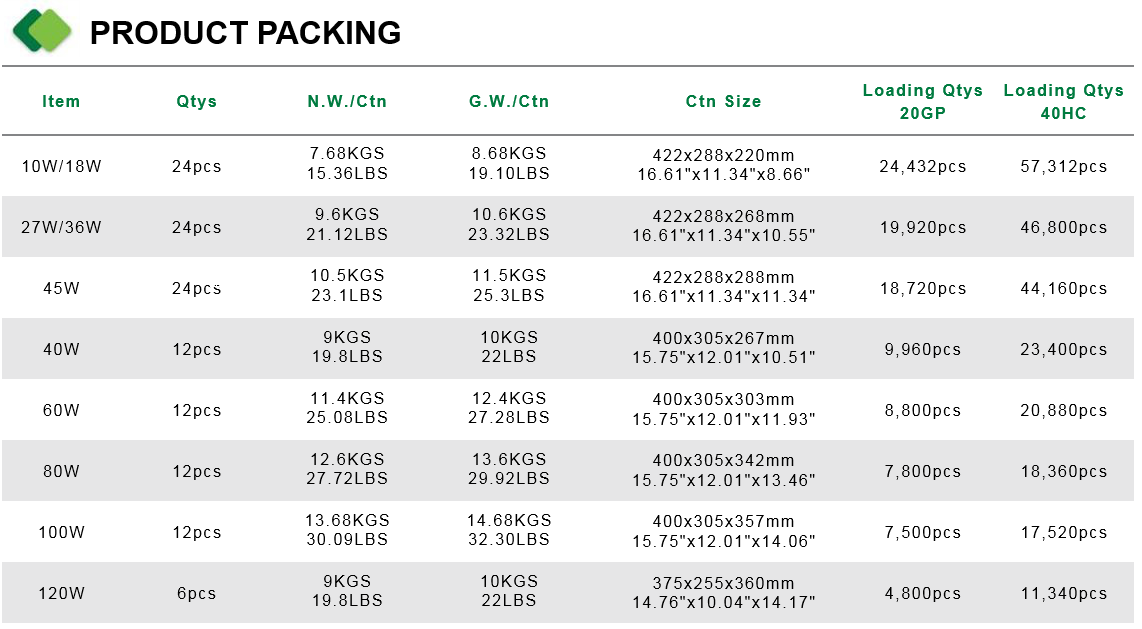Screen dimensions: 1142x629
Task: Click the 8,800pcs 20GP value
Action: 922,411
